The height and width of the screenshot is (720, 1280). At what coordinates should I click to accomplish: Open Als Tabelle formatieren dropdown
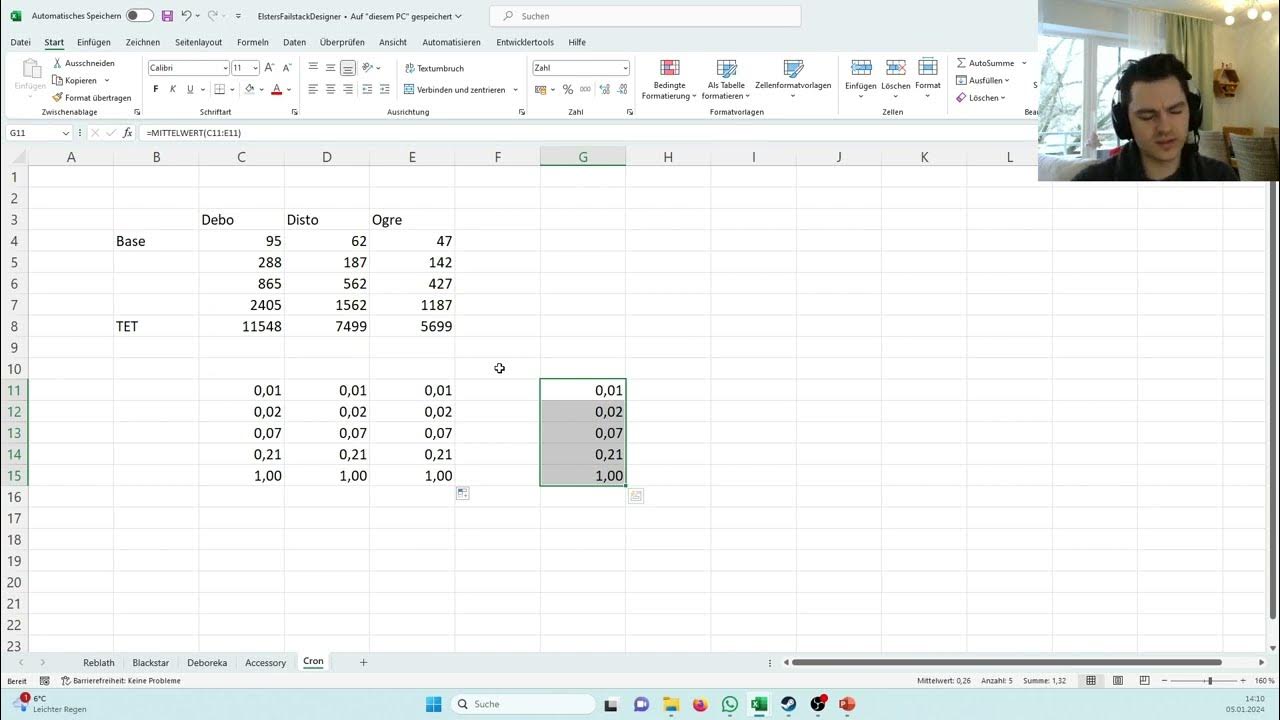point(726,79)
